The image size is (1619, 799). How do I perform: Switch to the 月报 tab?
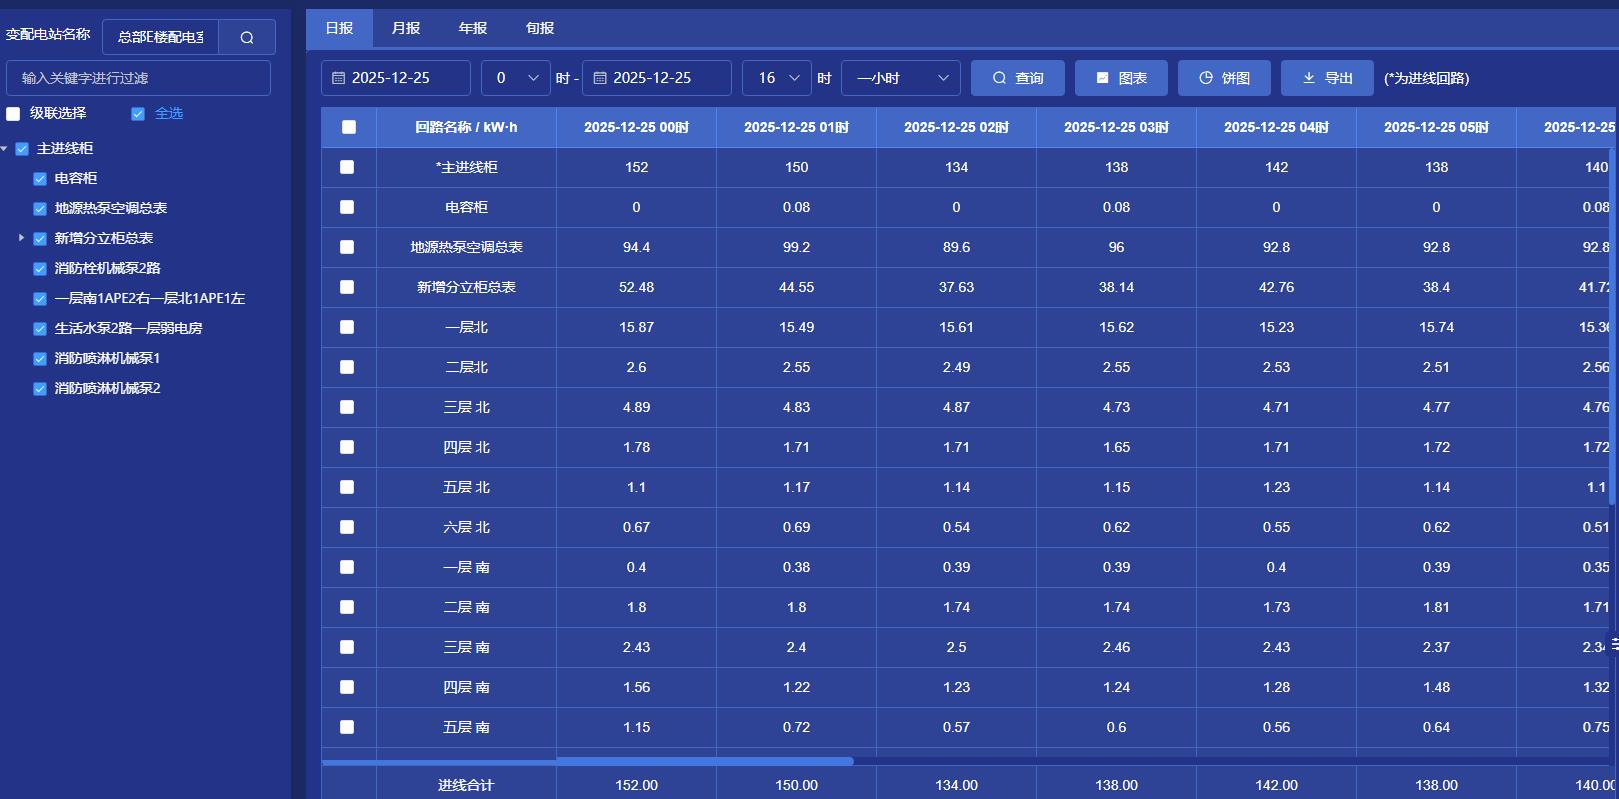tap(406, 28)
